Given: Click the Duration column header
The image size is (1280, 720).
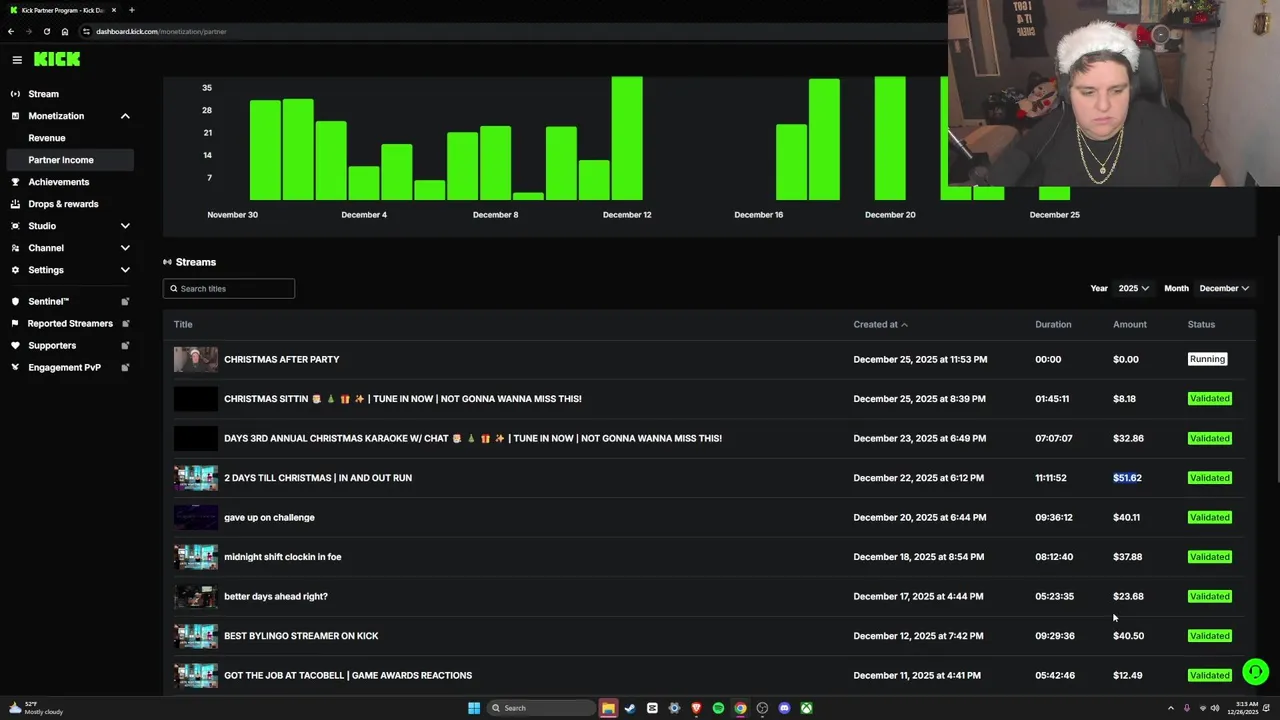Looking at the screenshot, I should (1053, 324).
